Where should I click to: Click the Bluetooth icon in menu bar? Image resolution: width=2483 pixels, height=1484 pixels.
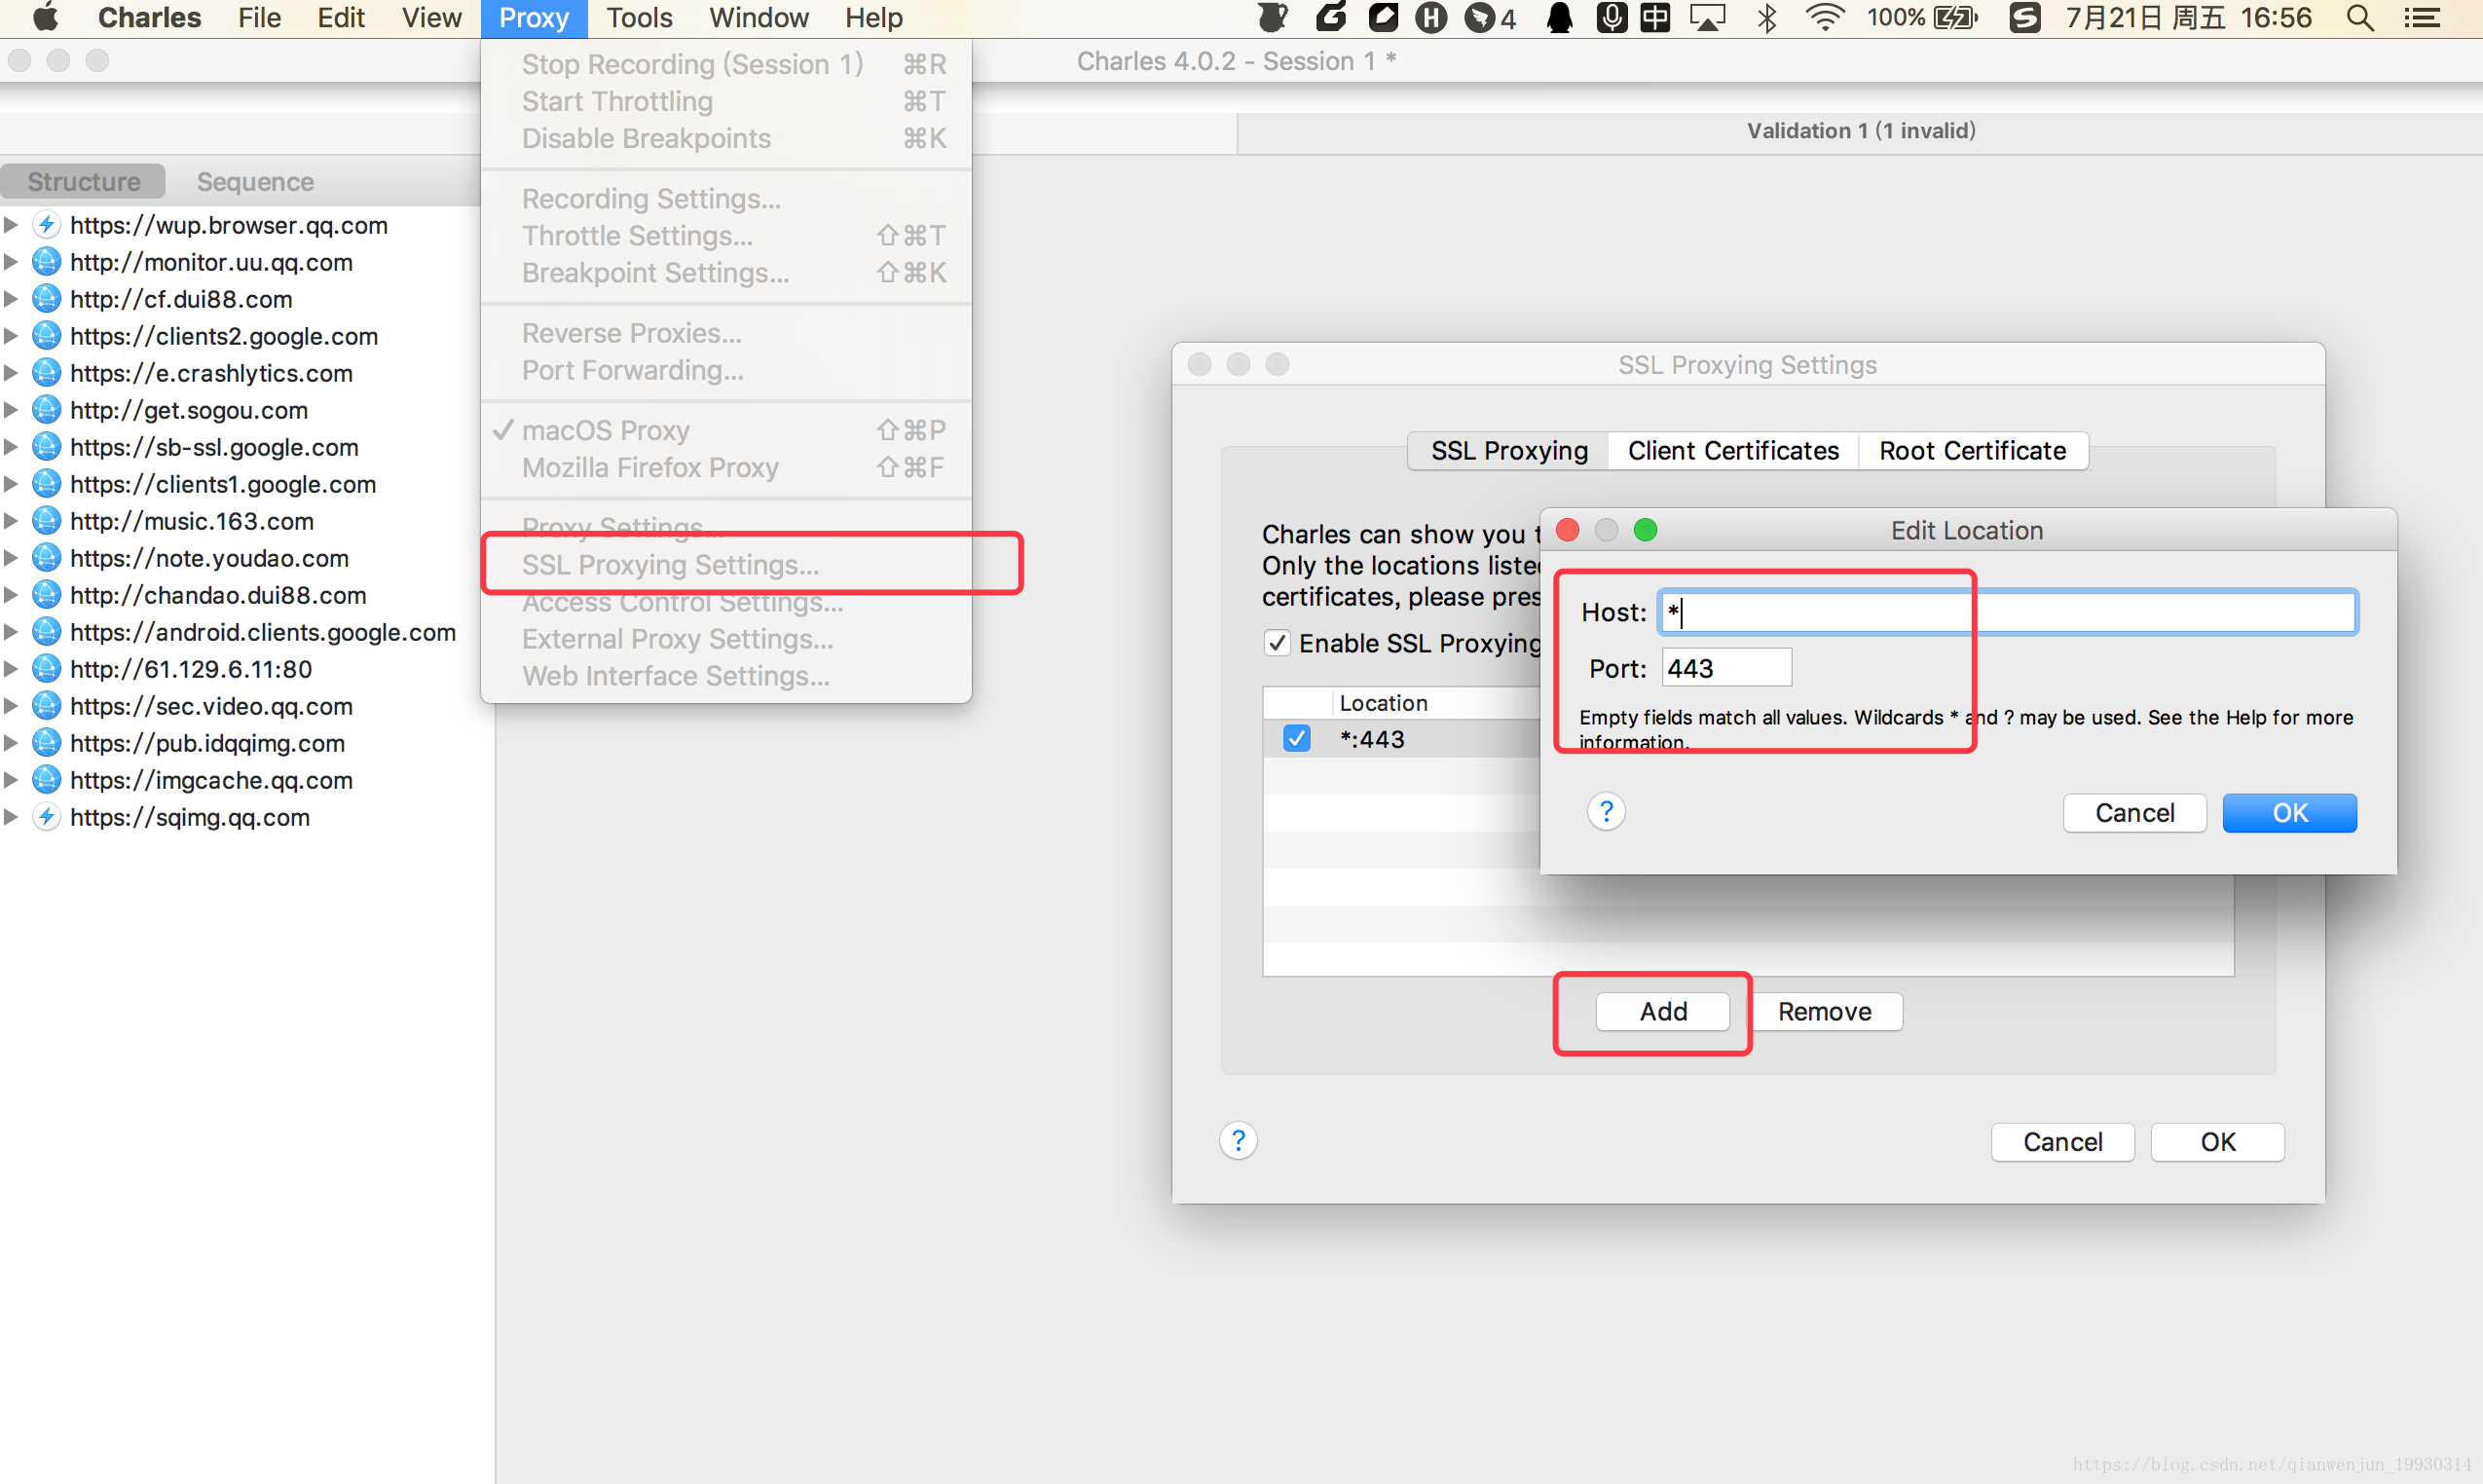(x=1767, y=18)
